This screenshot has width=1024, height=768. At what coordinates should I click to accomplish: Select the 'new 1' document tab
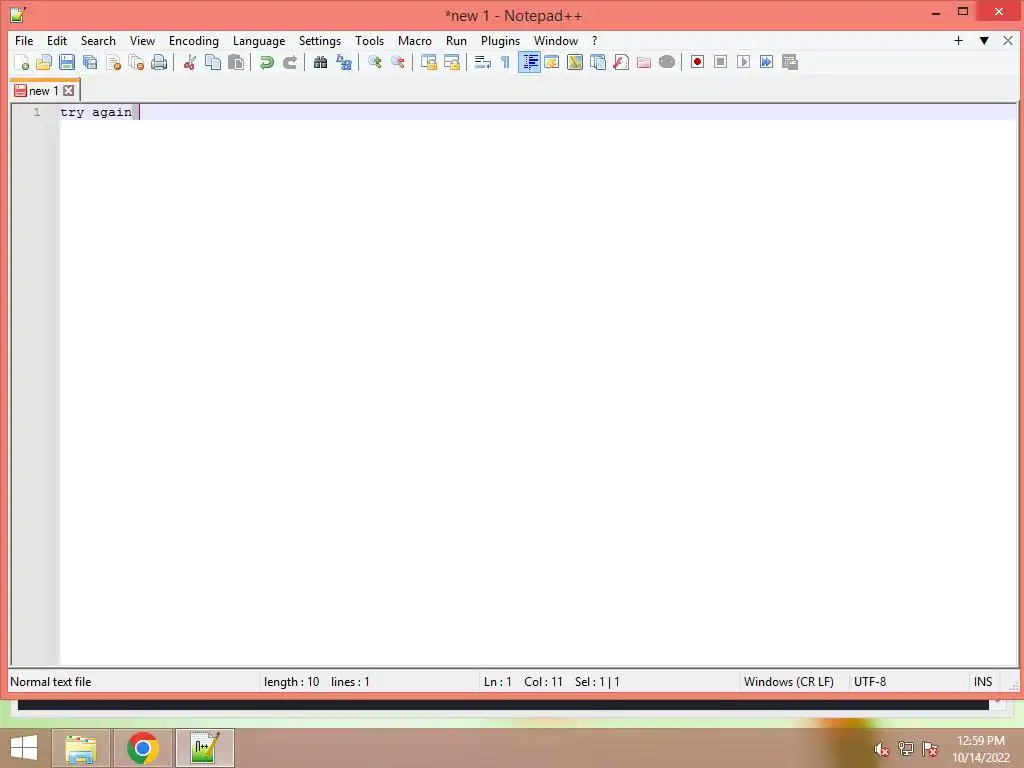(x=43, y=91)
